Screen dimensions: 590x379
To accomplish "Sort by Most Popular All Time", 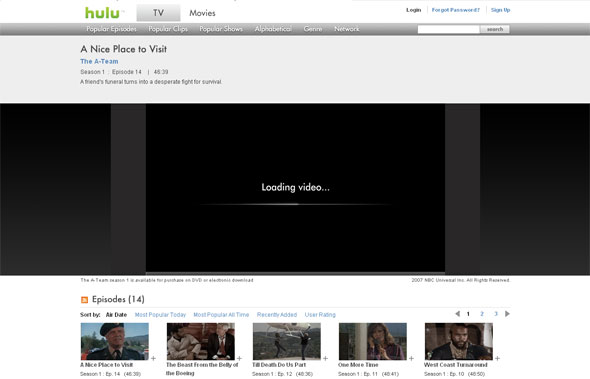I will (x=221, y=315).
